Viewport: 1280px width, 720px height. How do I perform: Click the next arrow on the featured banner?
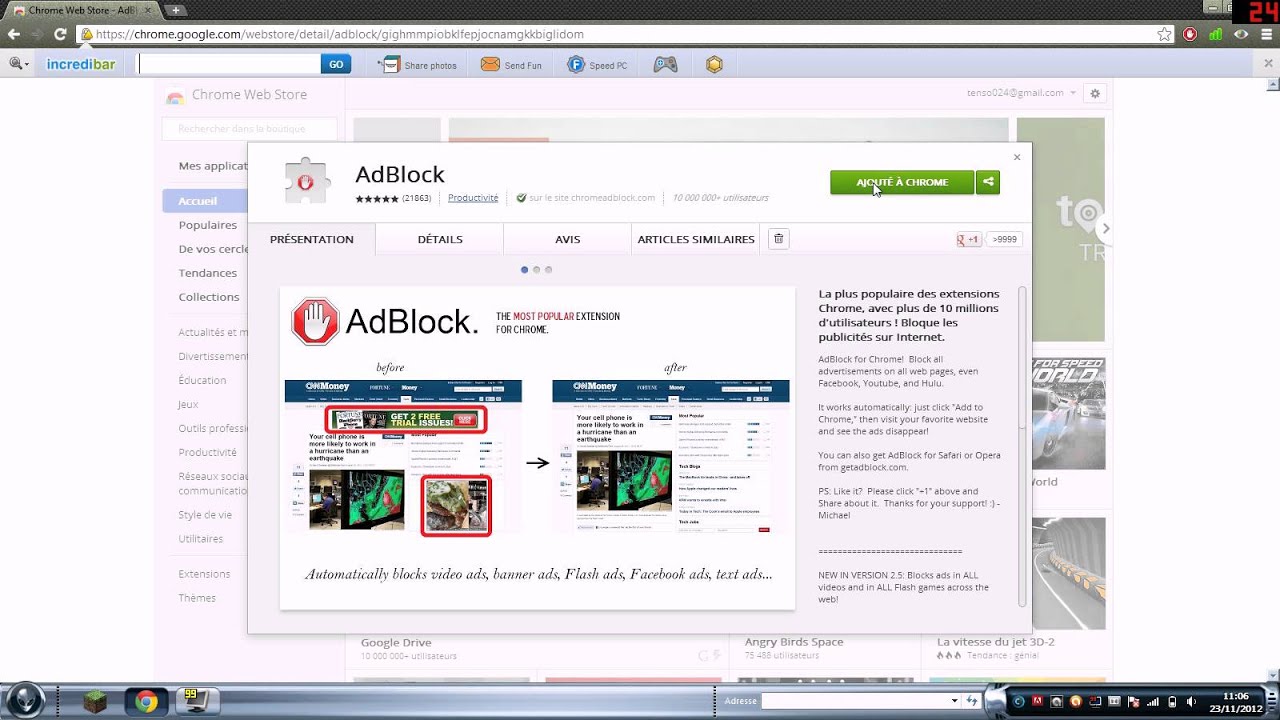pyautogui.click(x=1105, y=229)
